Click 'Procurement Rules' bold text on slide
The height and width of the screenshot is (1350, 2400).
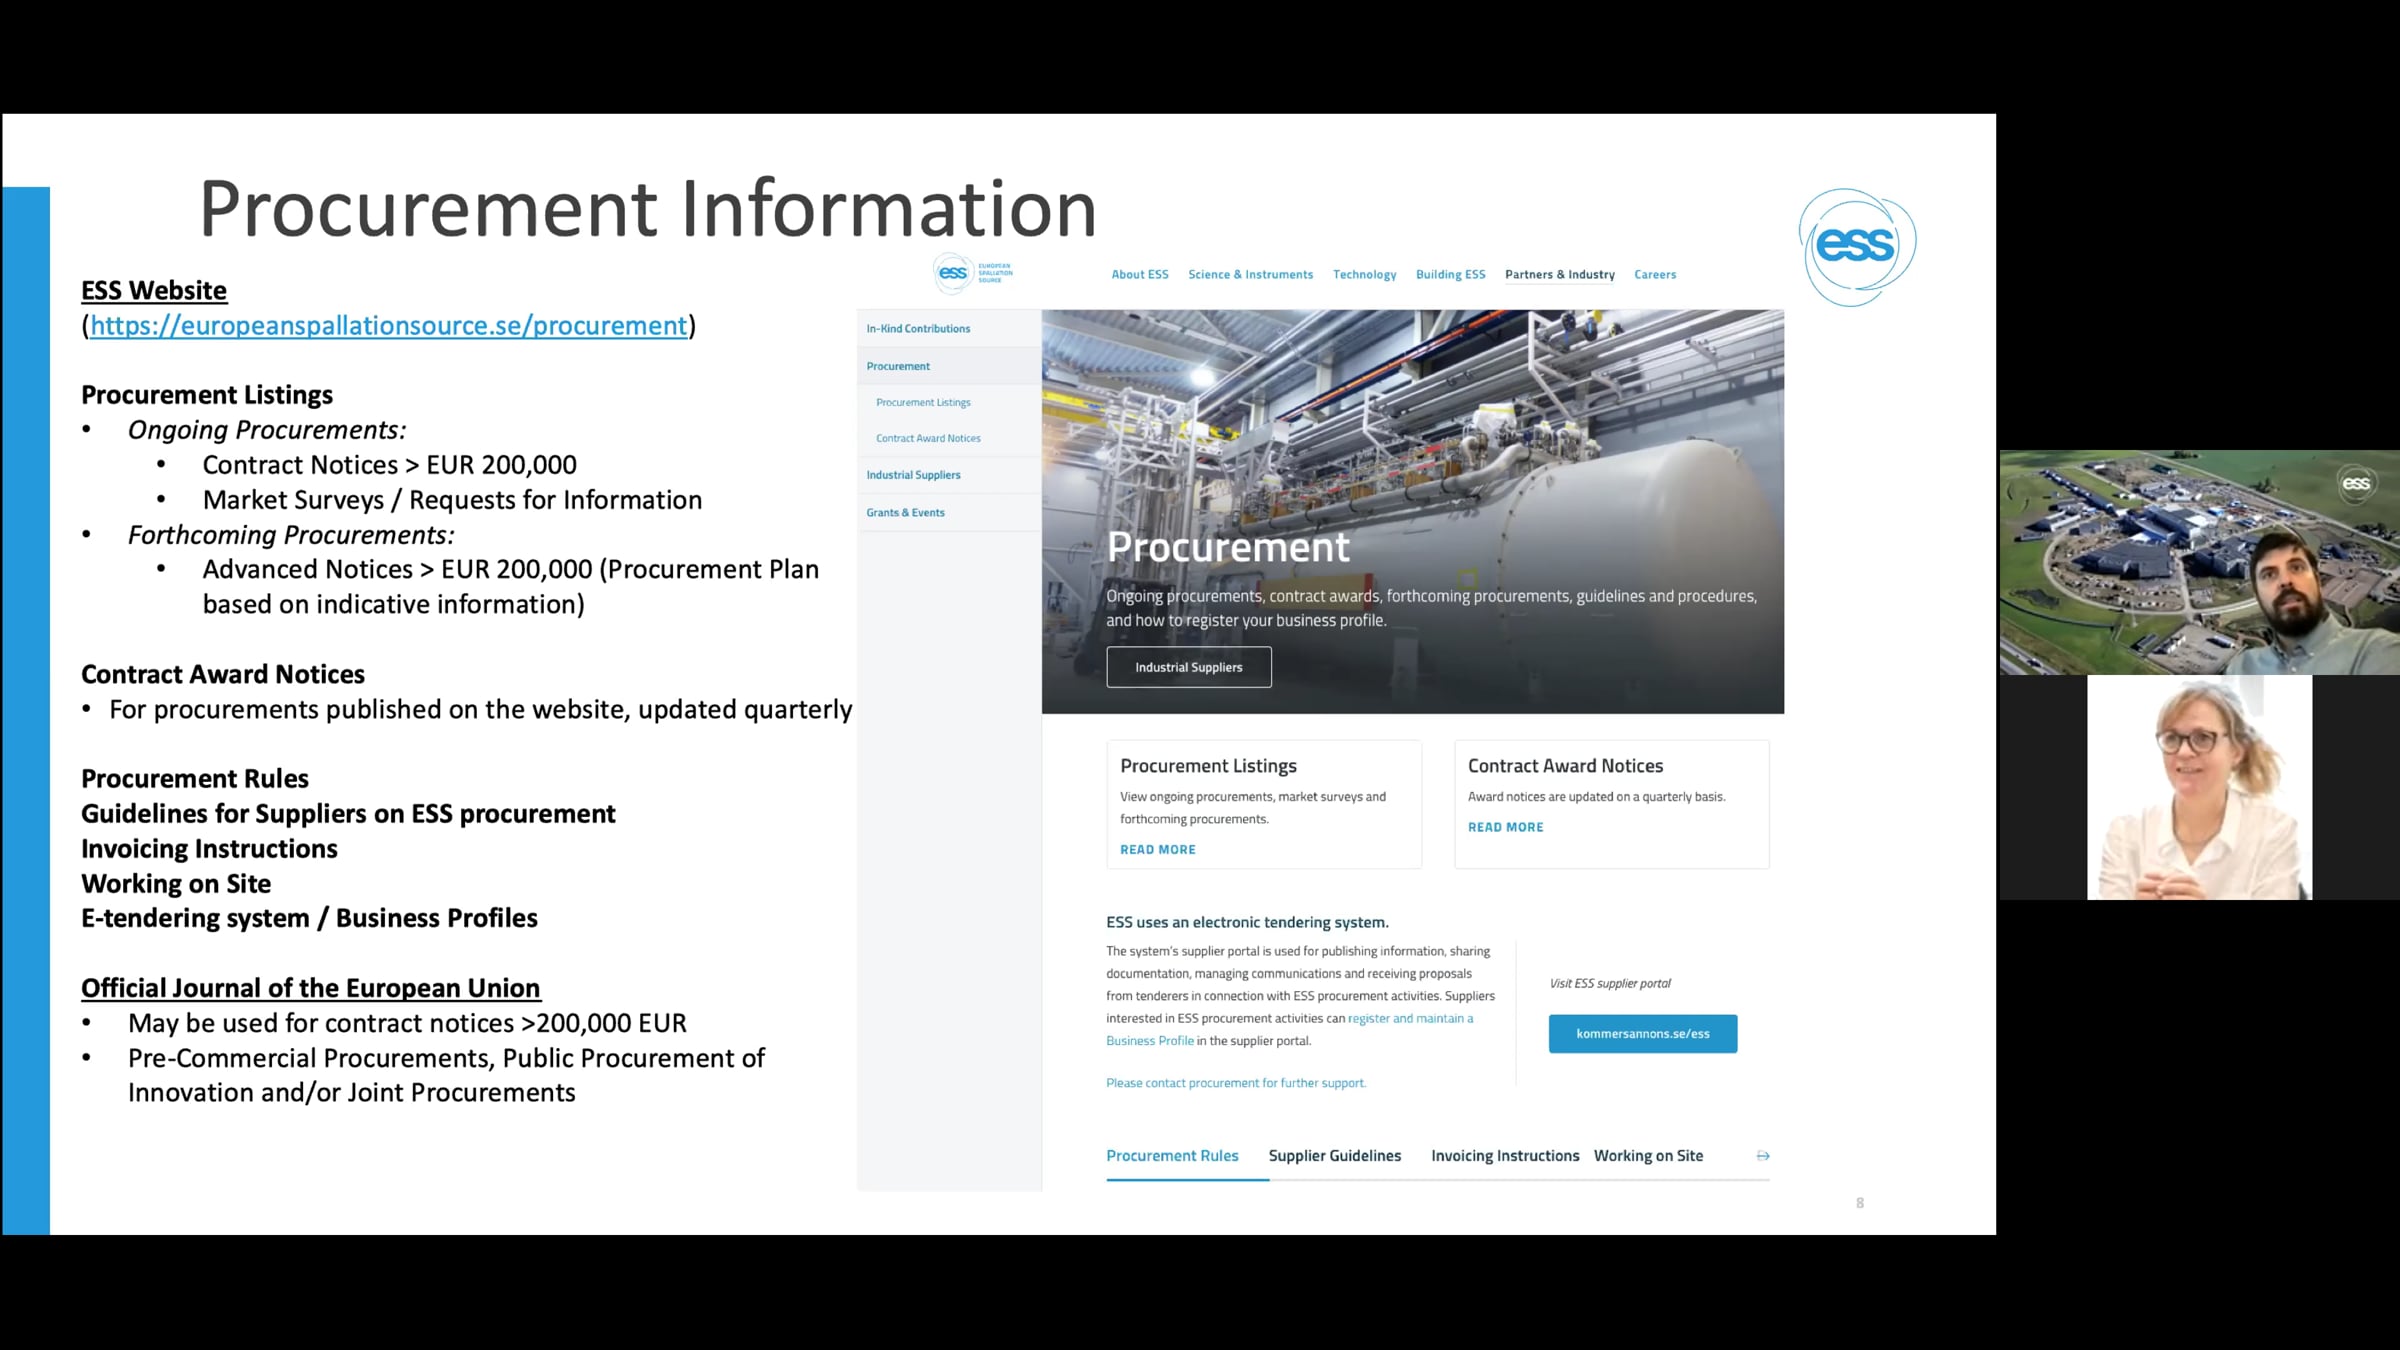(195, 779)
